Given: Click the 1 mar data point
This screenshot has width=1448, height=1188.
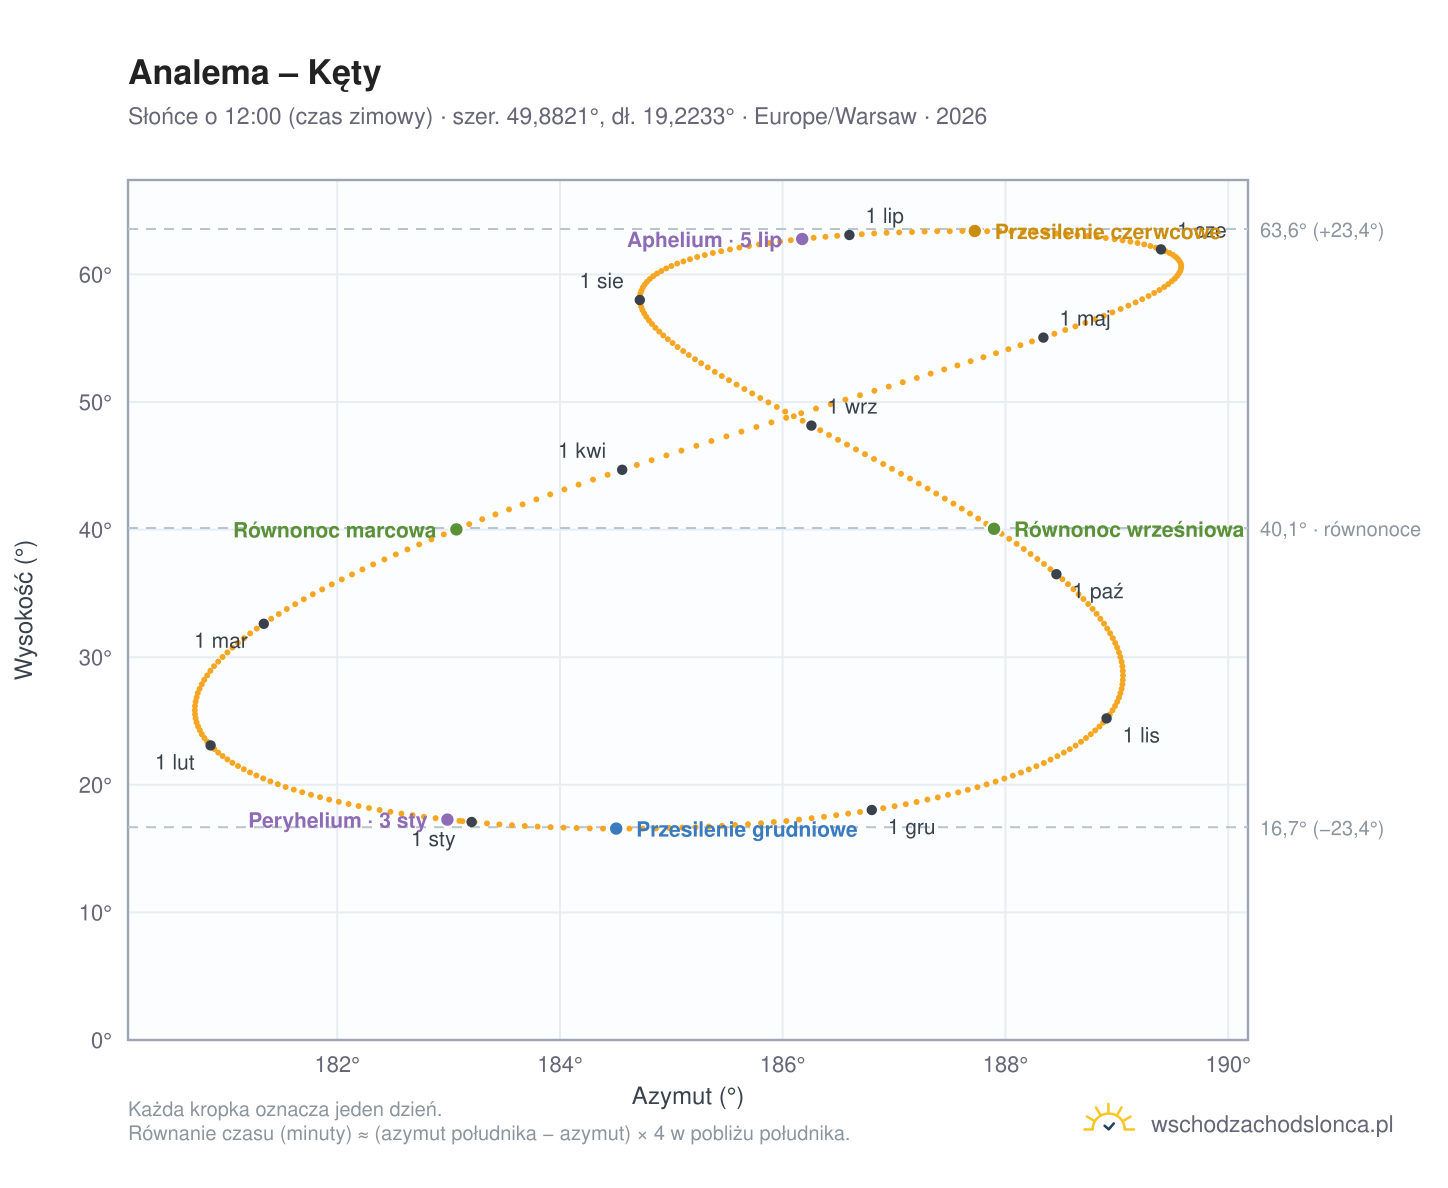Looking at the screenshot, I should (x=264, y=624).
